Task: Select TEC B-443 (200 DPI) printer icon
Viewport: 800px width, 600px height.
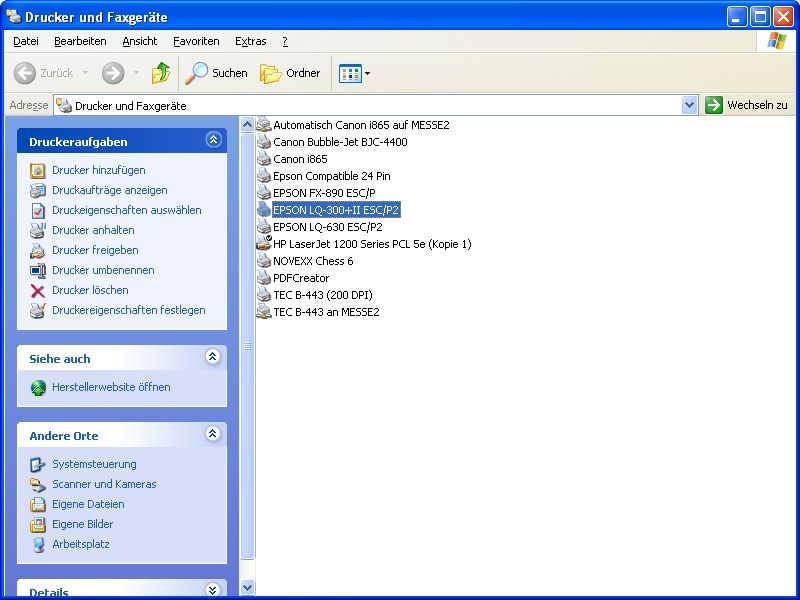Action: click(x=263, y=295)
